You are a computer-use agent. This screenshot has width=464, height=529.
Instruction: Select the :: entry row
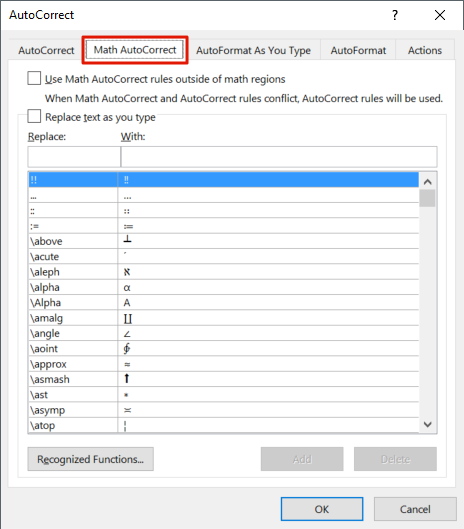pos(224,211)
